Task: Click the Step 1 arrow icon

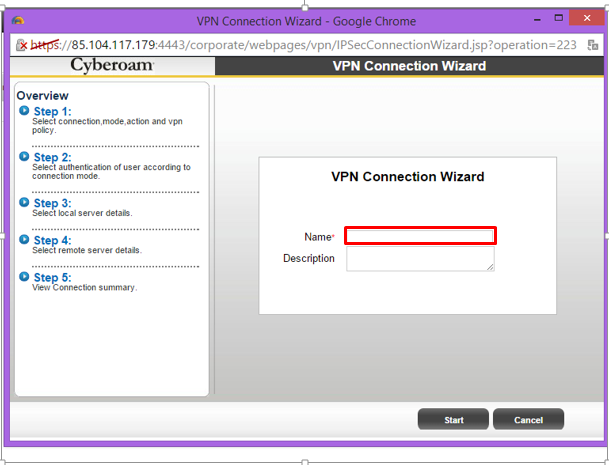Action: pos(24,111)
